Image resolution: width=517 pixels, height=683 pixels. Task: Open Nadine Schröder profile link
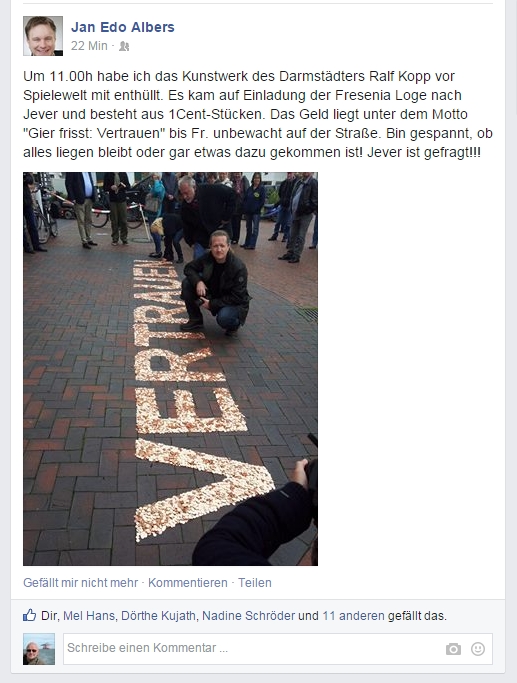[249, 616]
